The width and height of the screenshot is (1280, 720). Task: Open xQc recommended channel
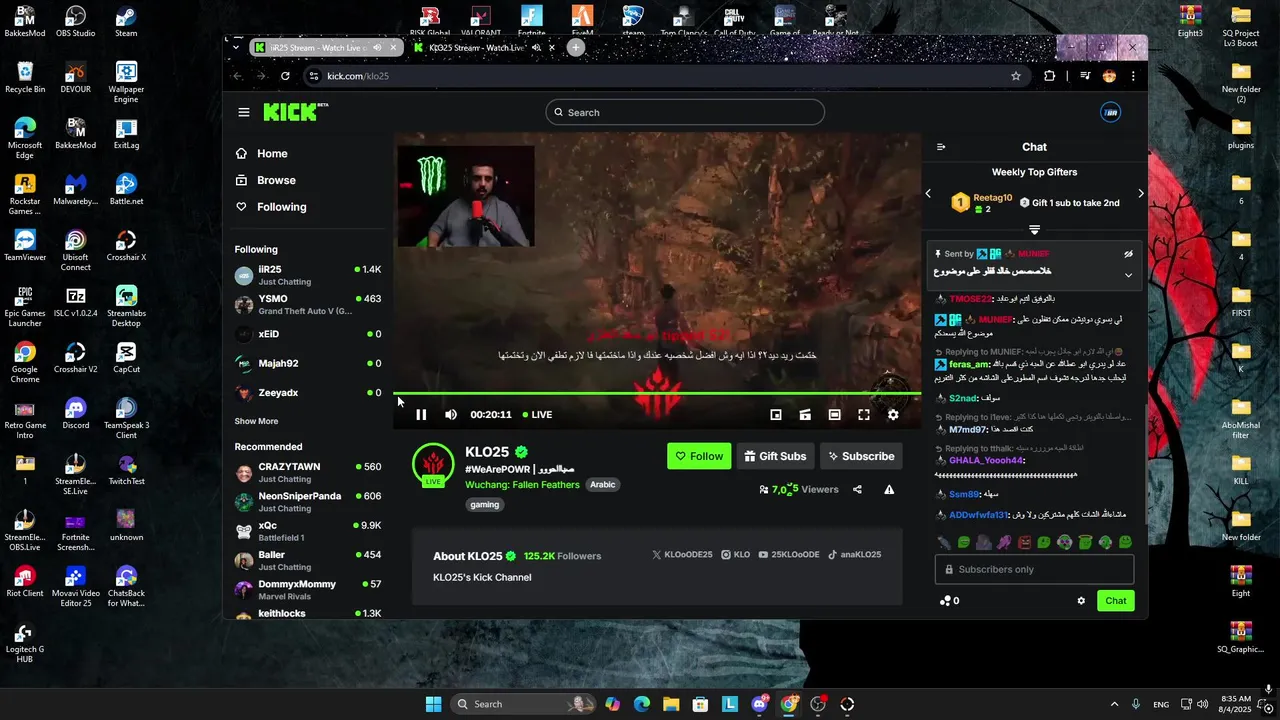(x=308, y=531)
